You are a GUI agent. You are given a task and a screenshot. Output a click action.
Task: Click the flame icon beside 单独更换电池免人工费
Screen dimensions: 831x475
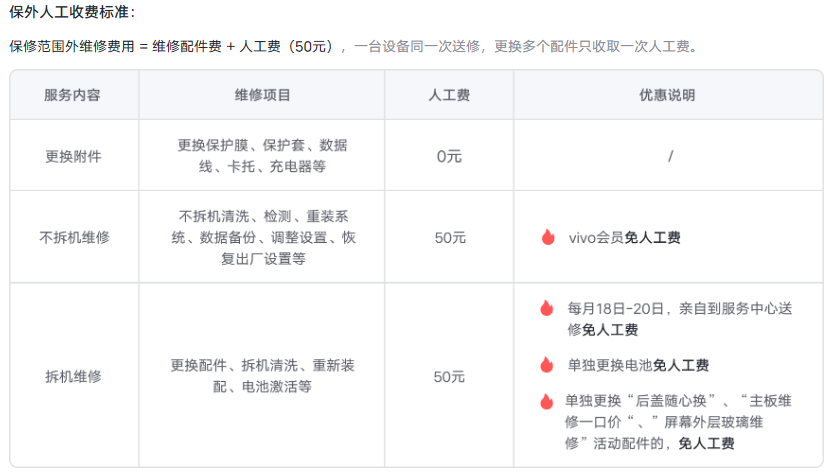coord(546,365)
